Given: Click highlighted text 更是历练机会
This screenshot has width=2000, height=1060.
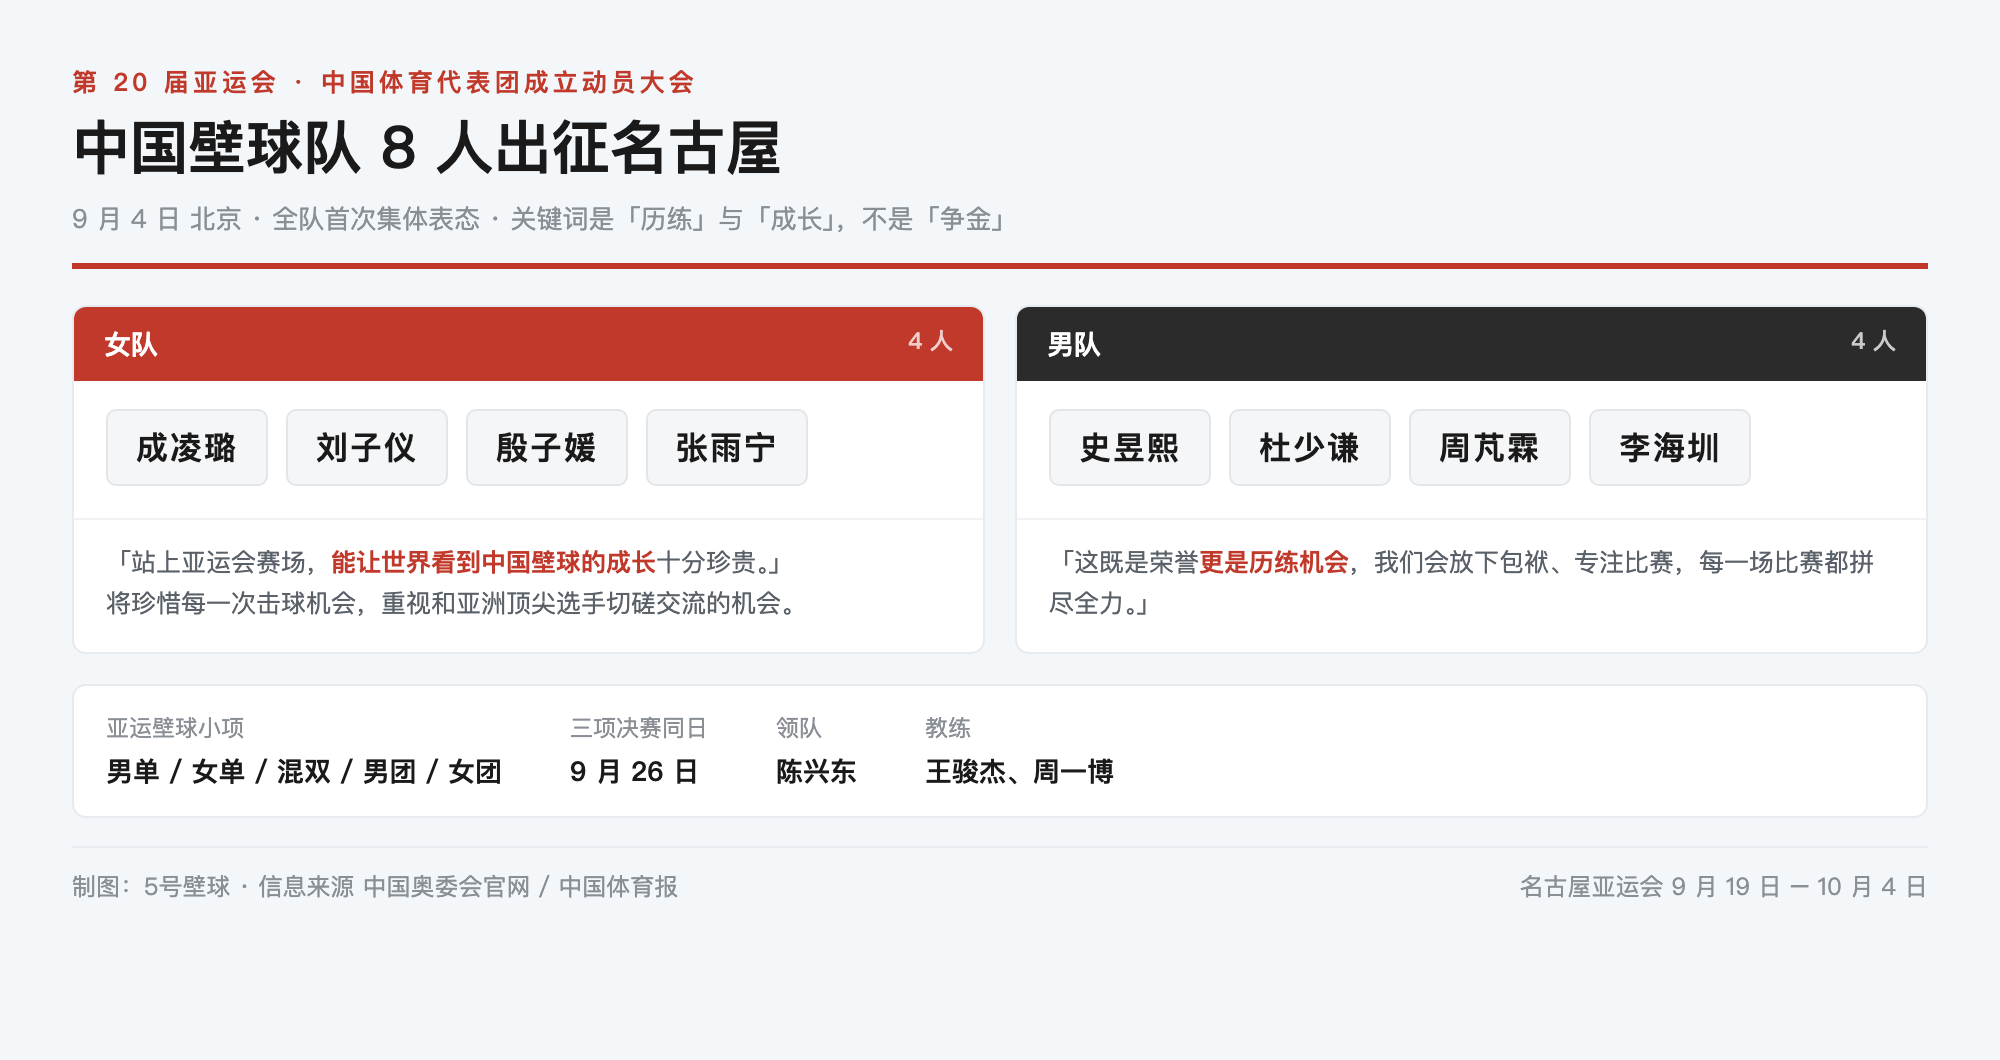Looking at the screenshot, I should click(x=1274, y=562).
